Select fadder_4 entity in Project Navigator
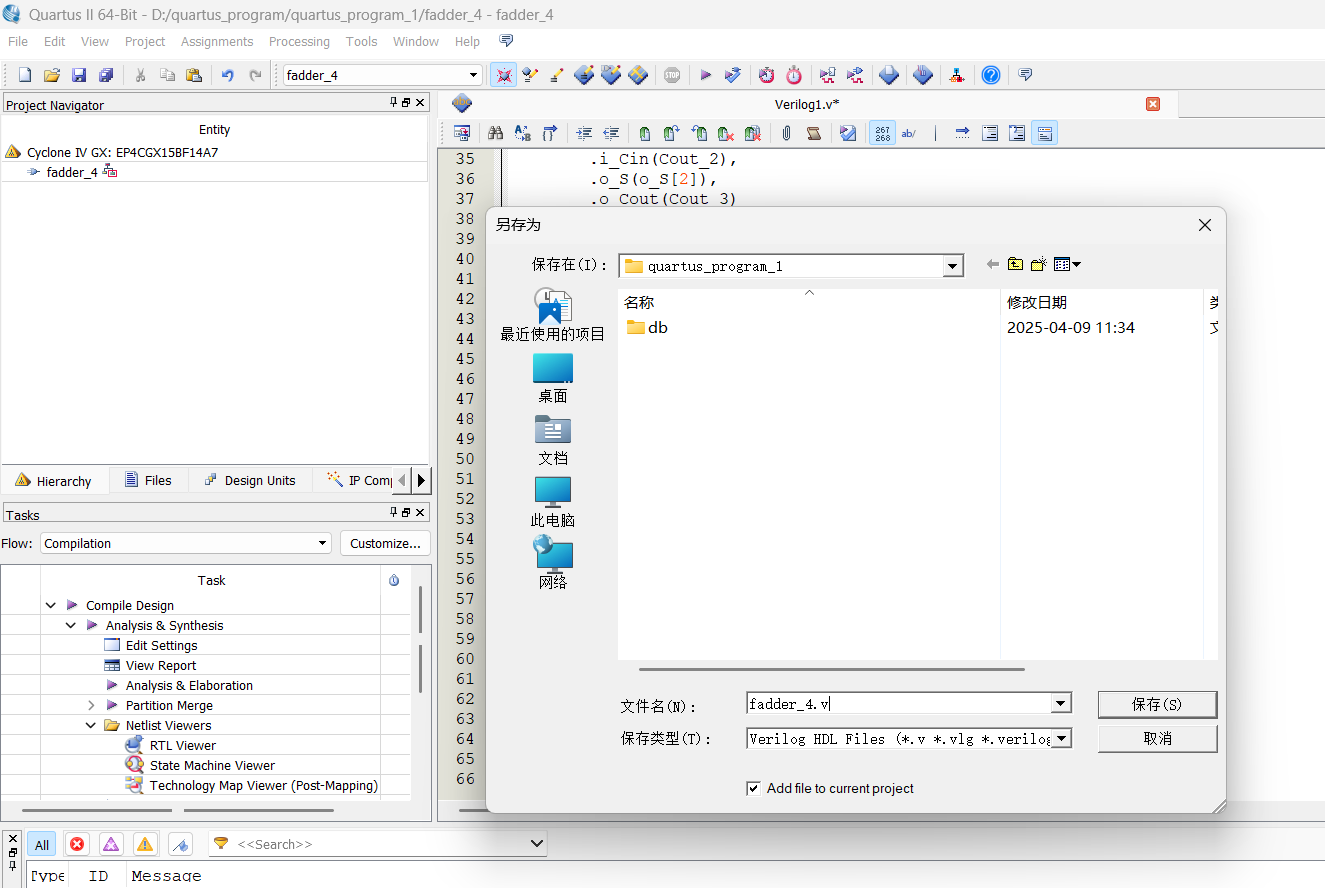 [72, 172]
